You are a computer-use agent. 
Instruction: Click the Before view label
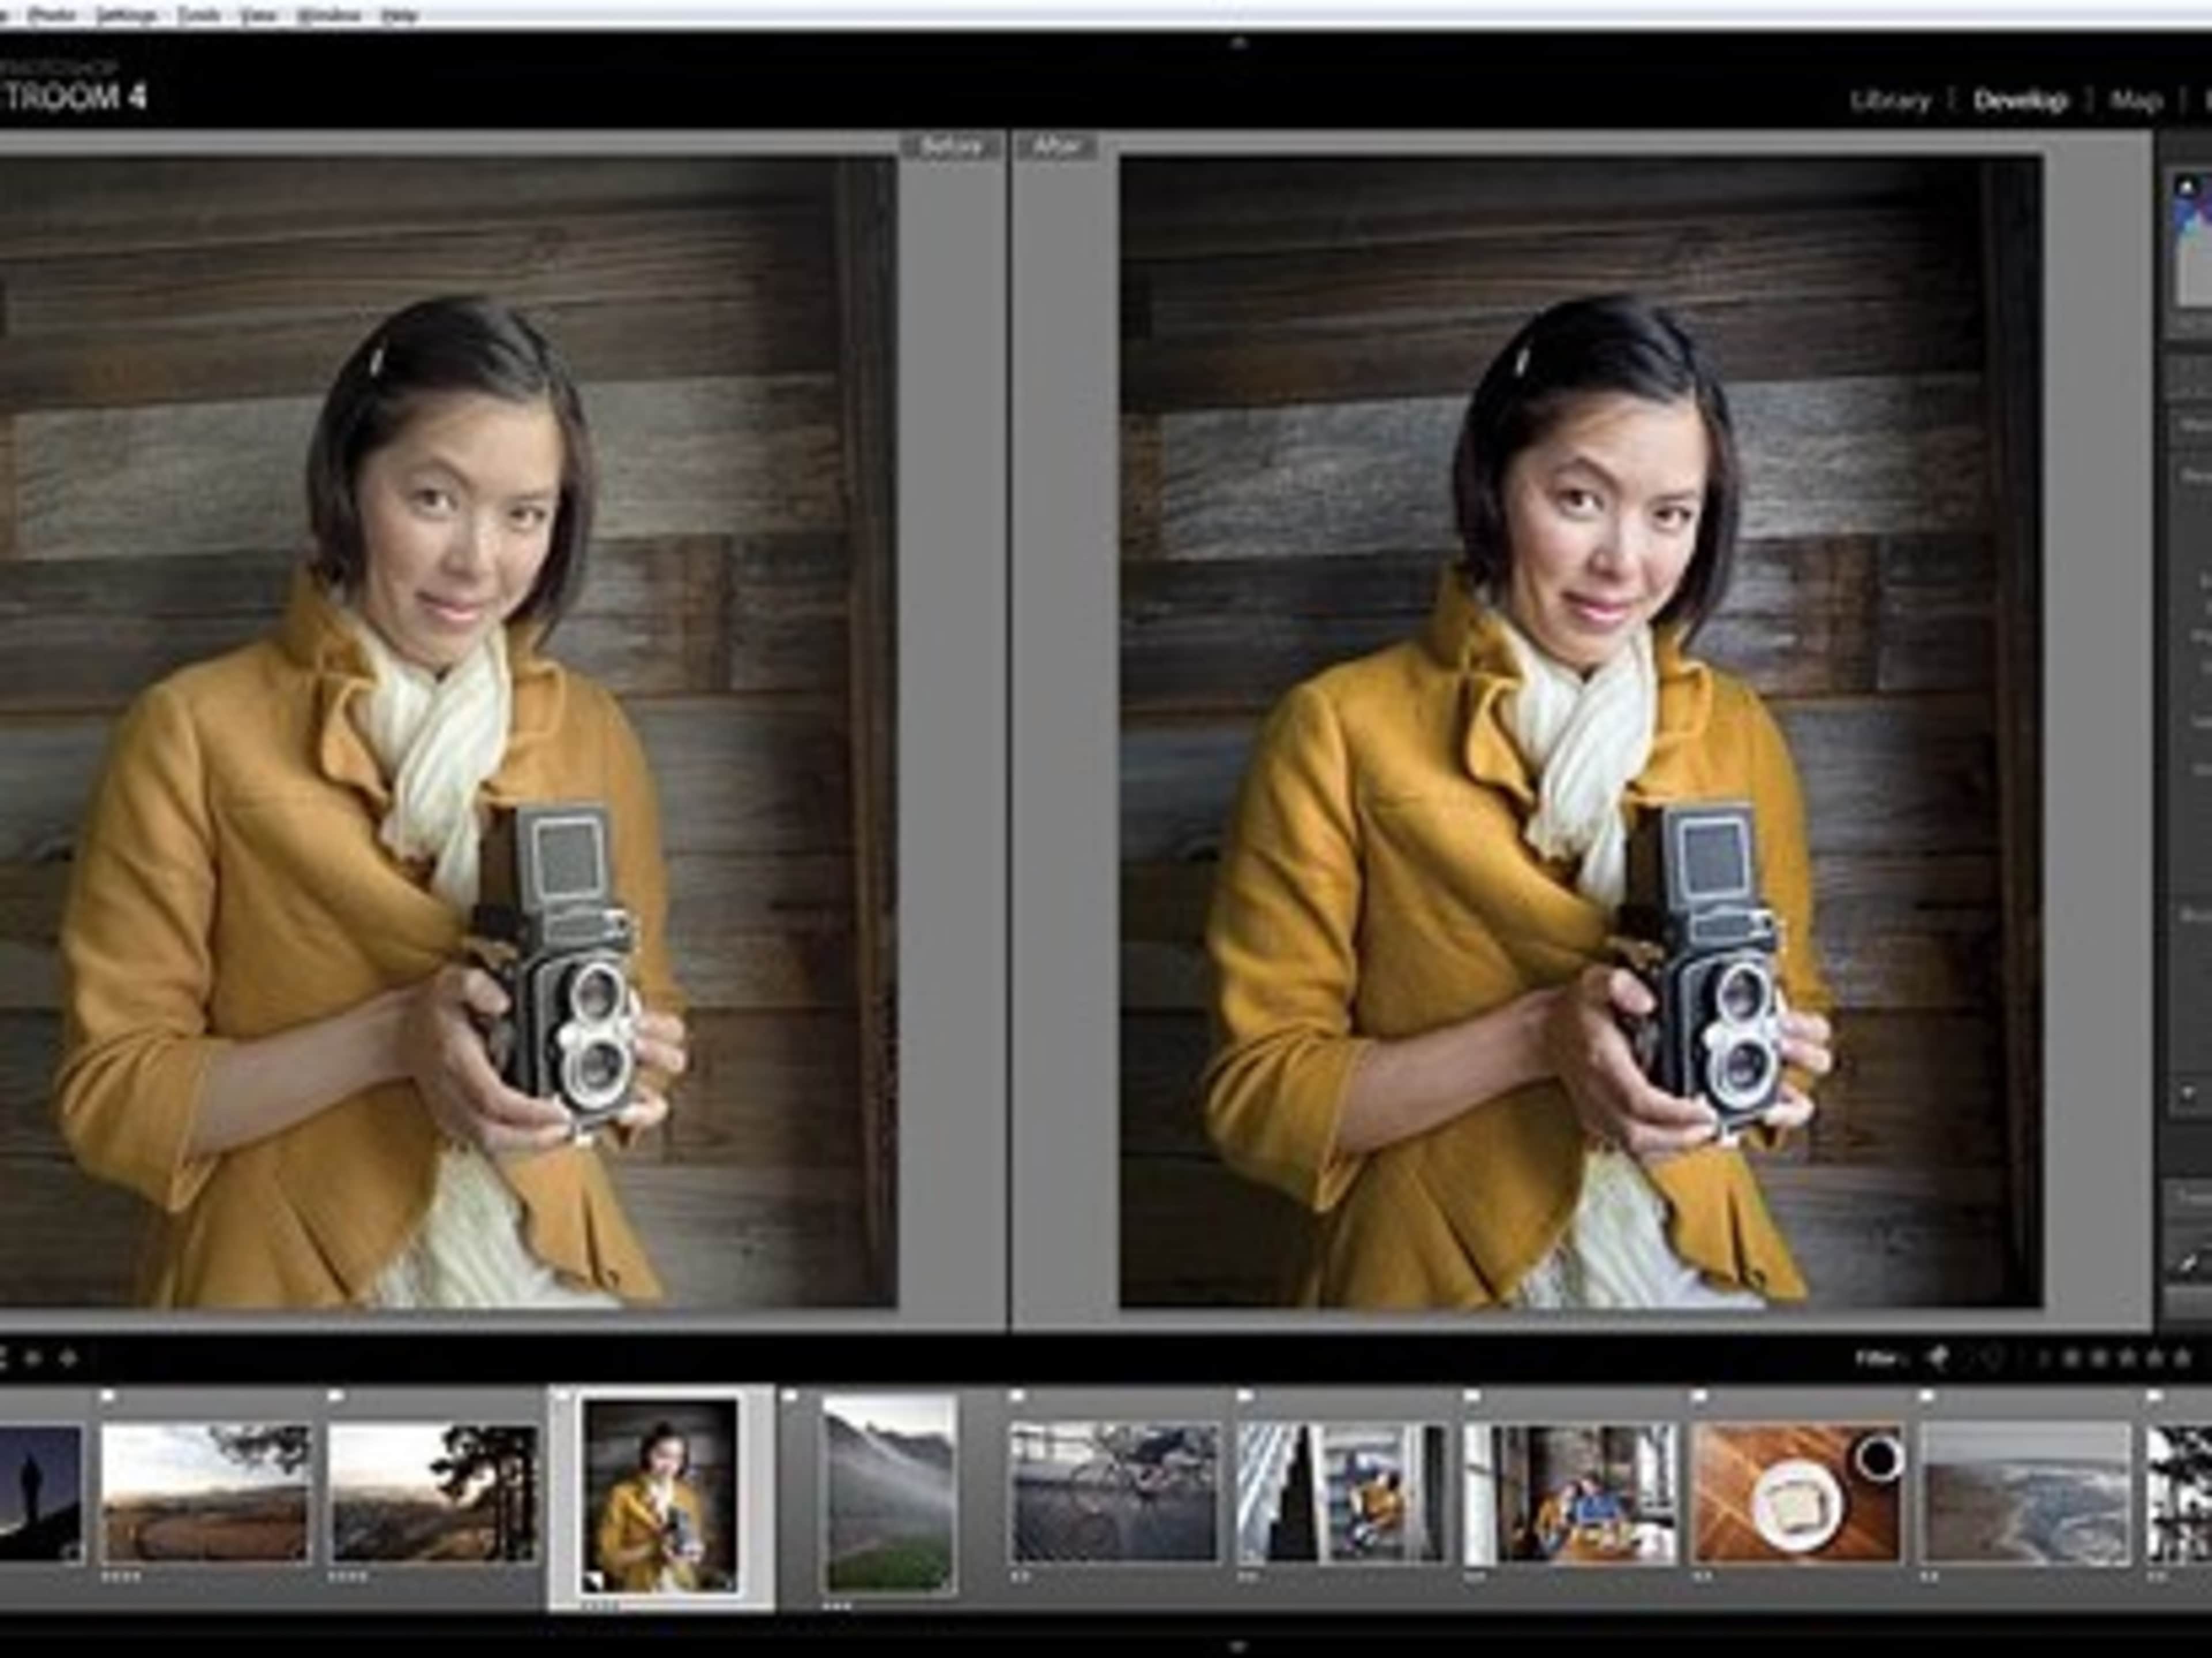pyautogui.click(x=951, y=147)
